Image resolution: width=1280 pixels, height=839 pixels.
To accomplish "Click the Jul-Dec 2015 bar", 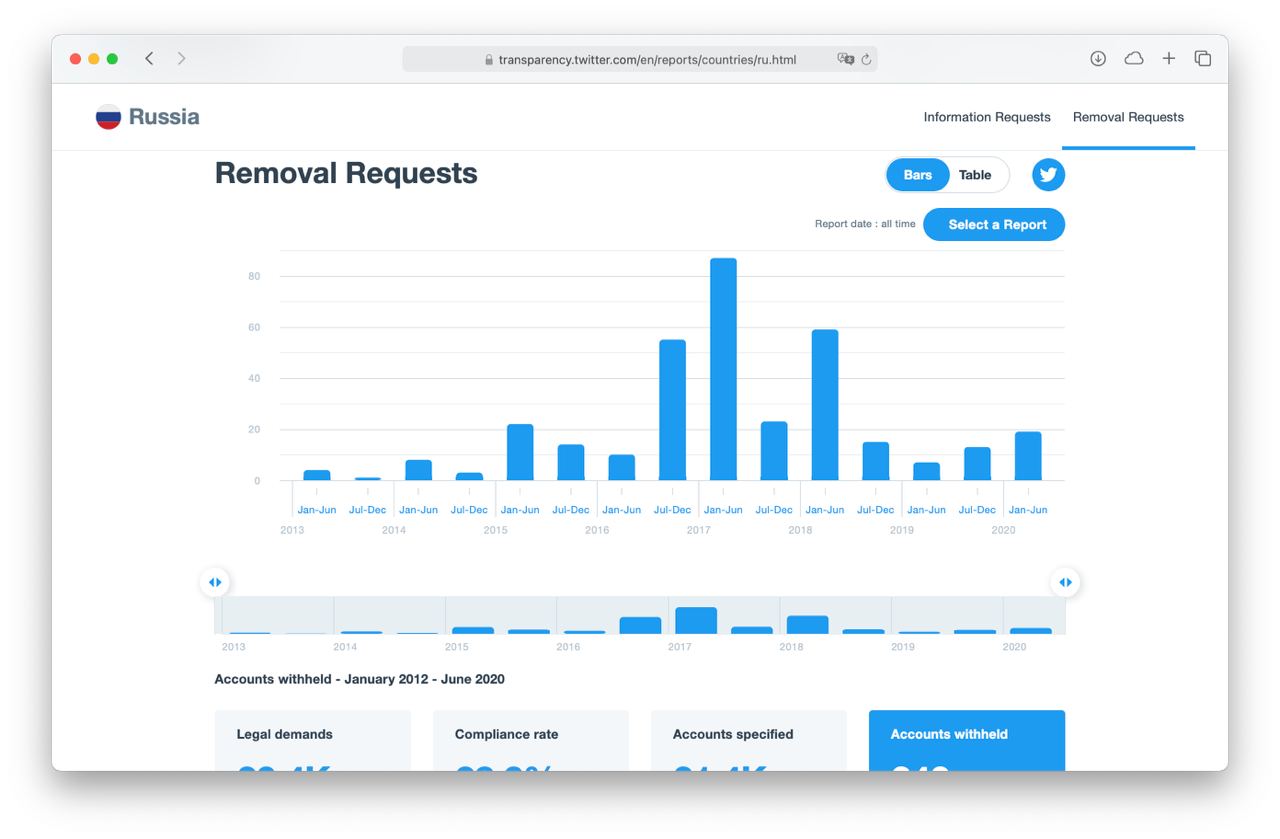I will [571, 462].
